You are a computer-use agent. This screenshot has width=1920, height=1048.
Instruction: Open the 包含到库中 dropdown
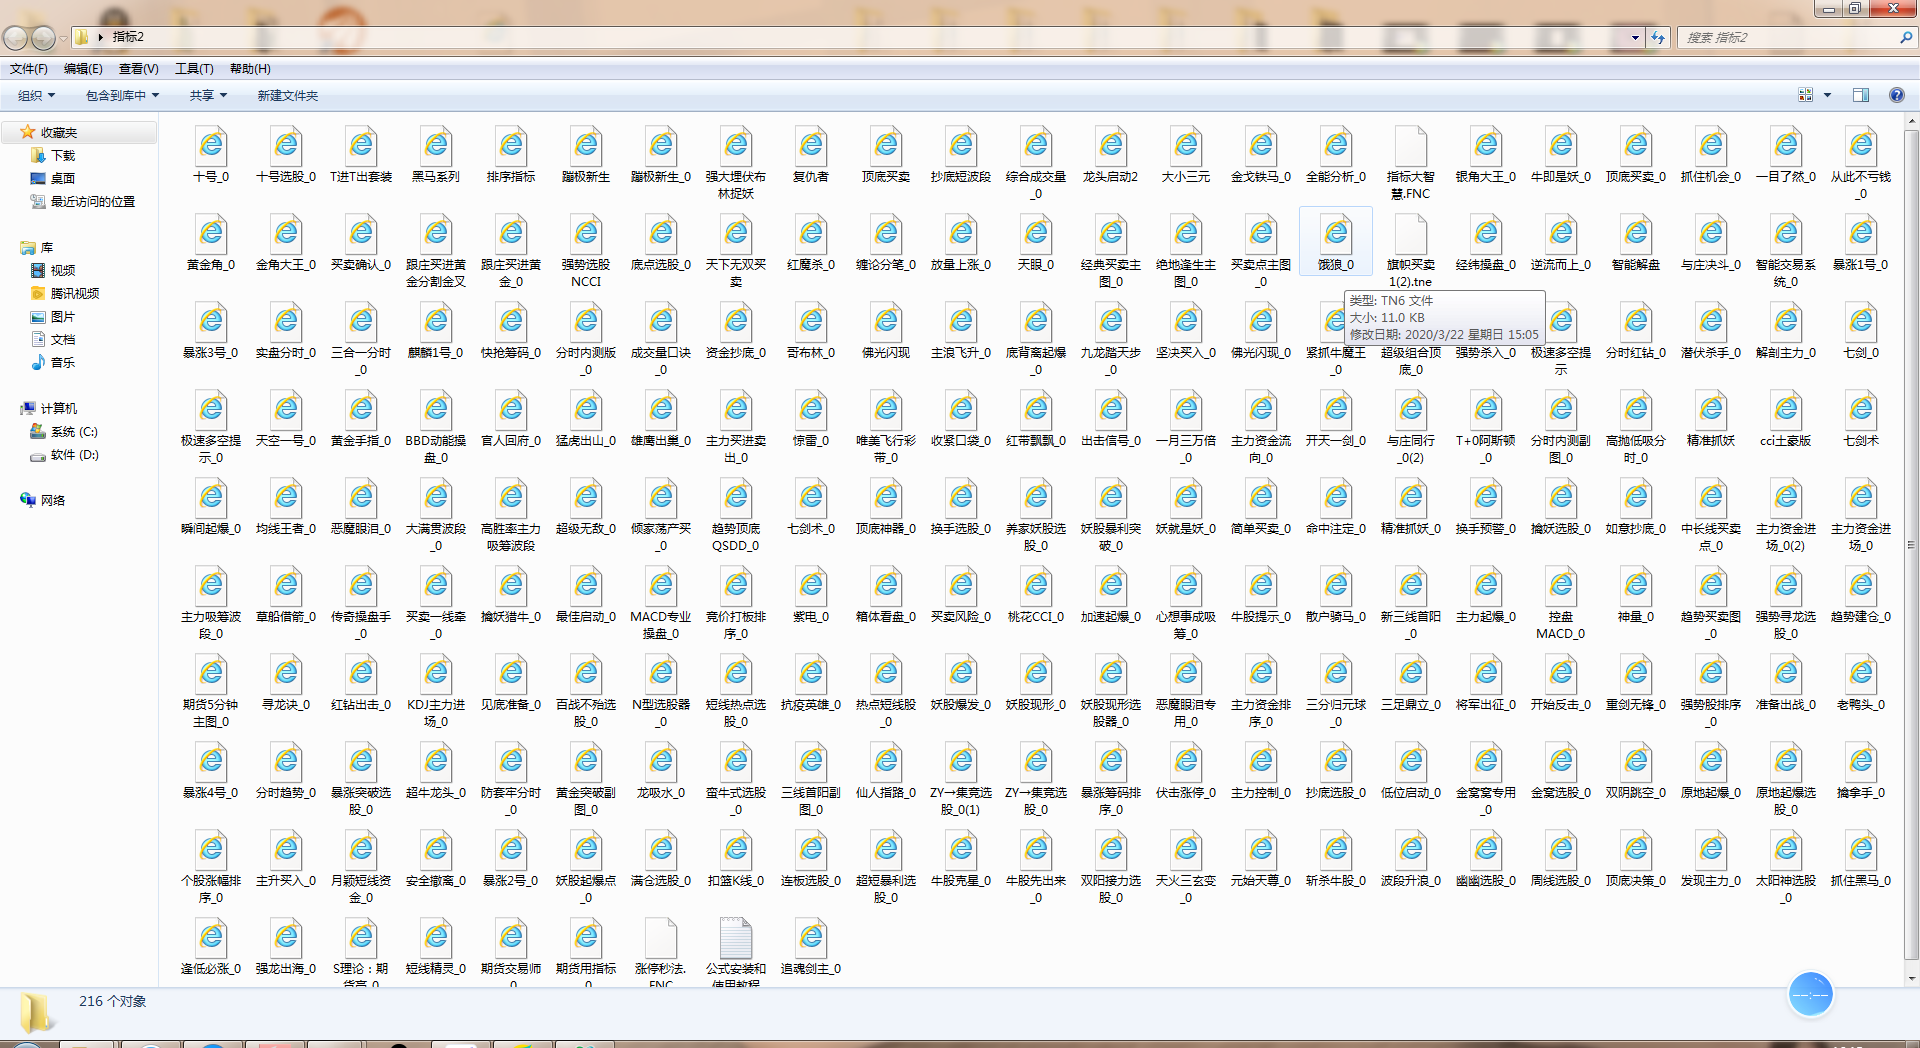click(x=122, y=95)
